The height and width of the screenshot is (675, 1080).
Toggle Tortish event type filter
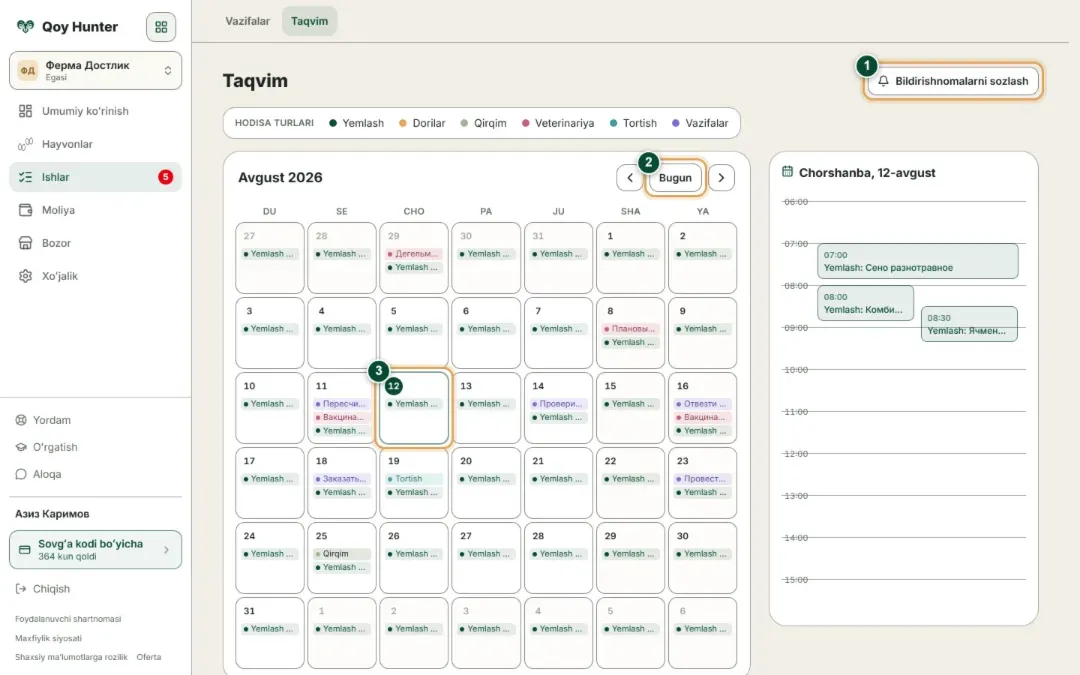click(633, 123)
